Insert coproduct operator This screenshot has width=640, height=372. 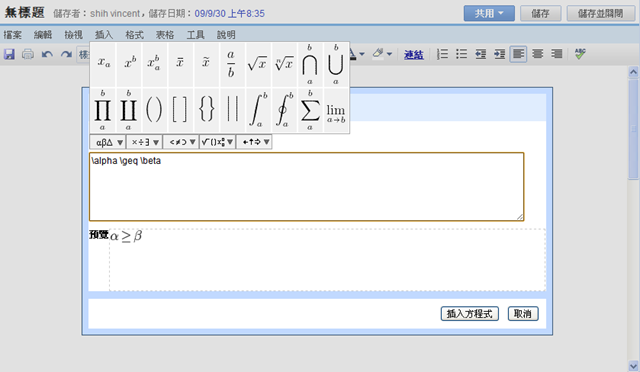pos(129,110)
